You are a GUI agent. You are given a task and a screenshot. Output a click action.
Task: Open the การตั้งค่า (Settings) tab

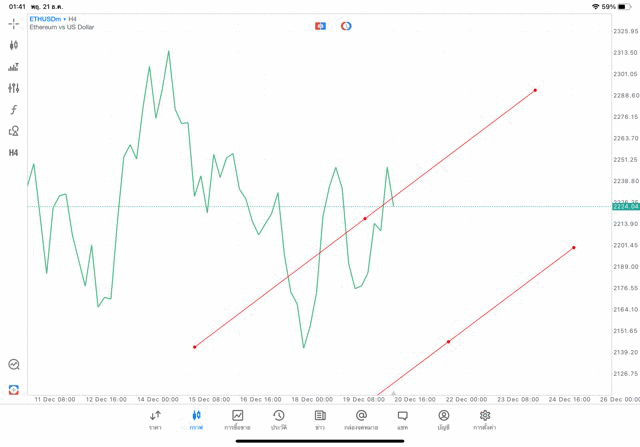point(485,419)
